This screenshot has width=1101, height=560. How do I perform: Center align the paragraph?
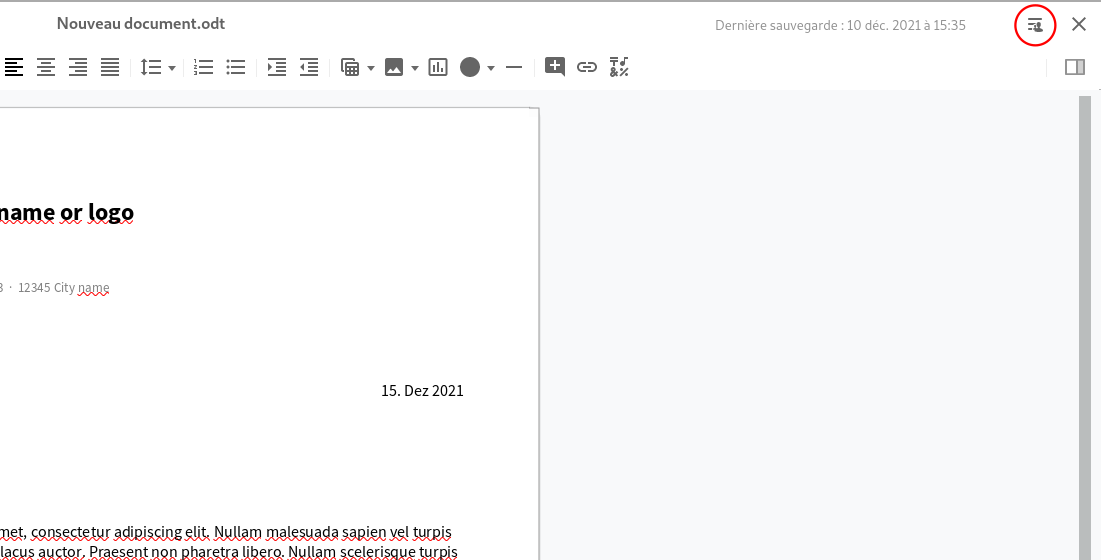(46, 67)
